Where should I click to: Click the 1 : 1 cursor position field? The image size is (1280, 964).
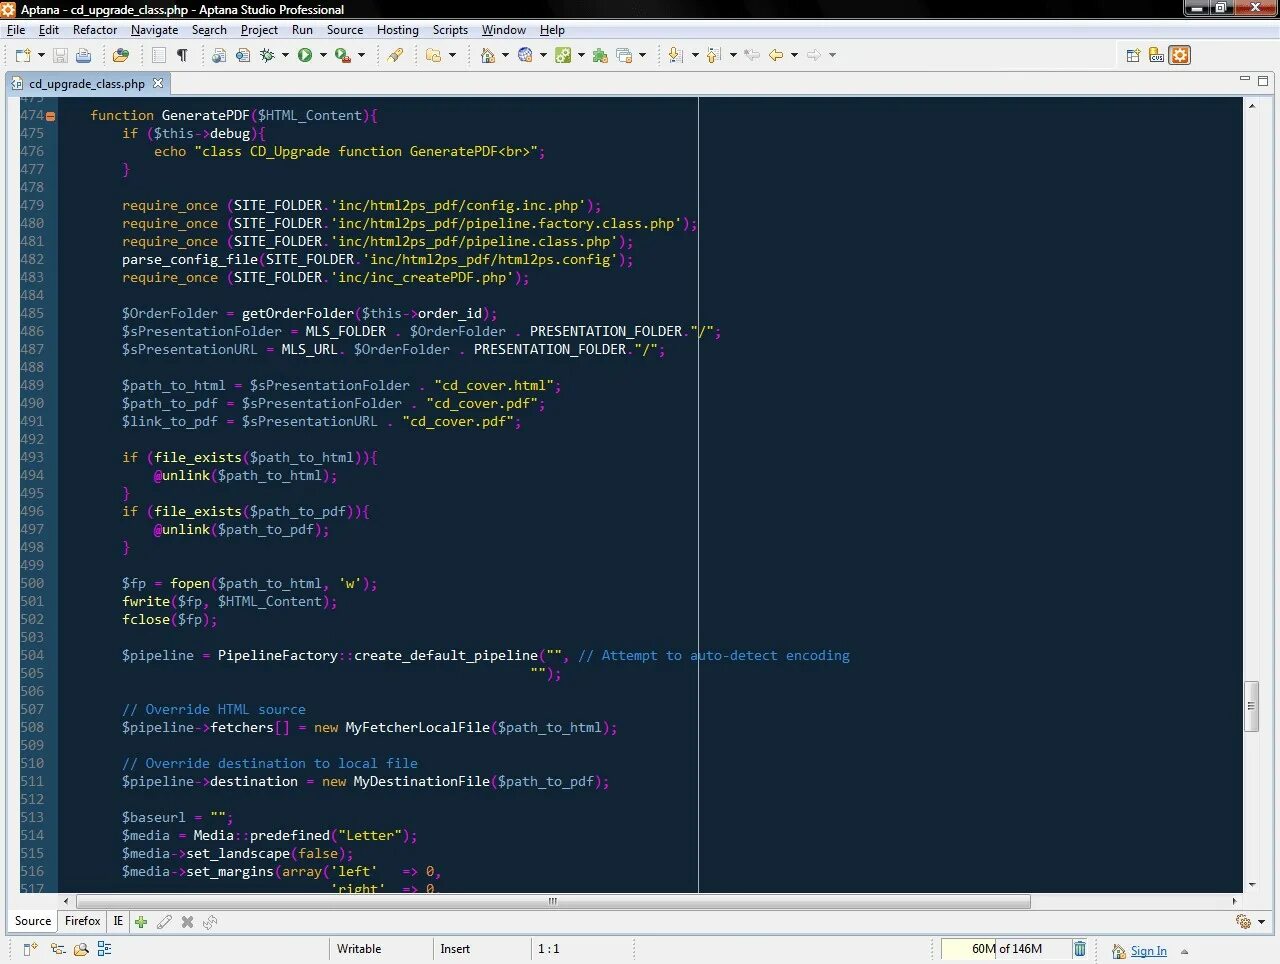(x=583, y=949)
